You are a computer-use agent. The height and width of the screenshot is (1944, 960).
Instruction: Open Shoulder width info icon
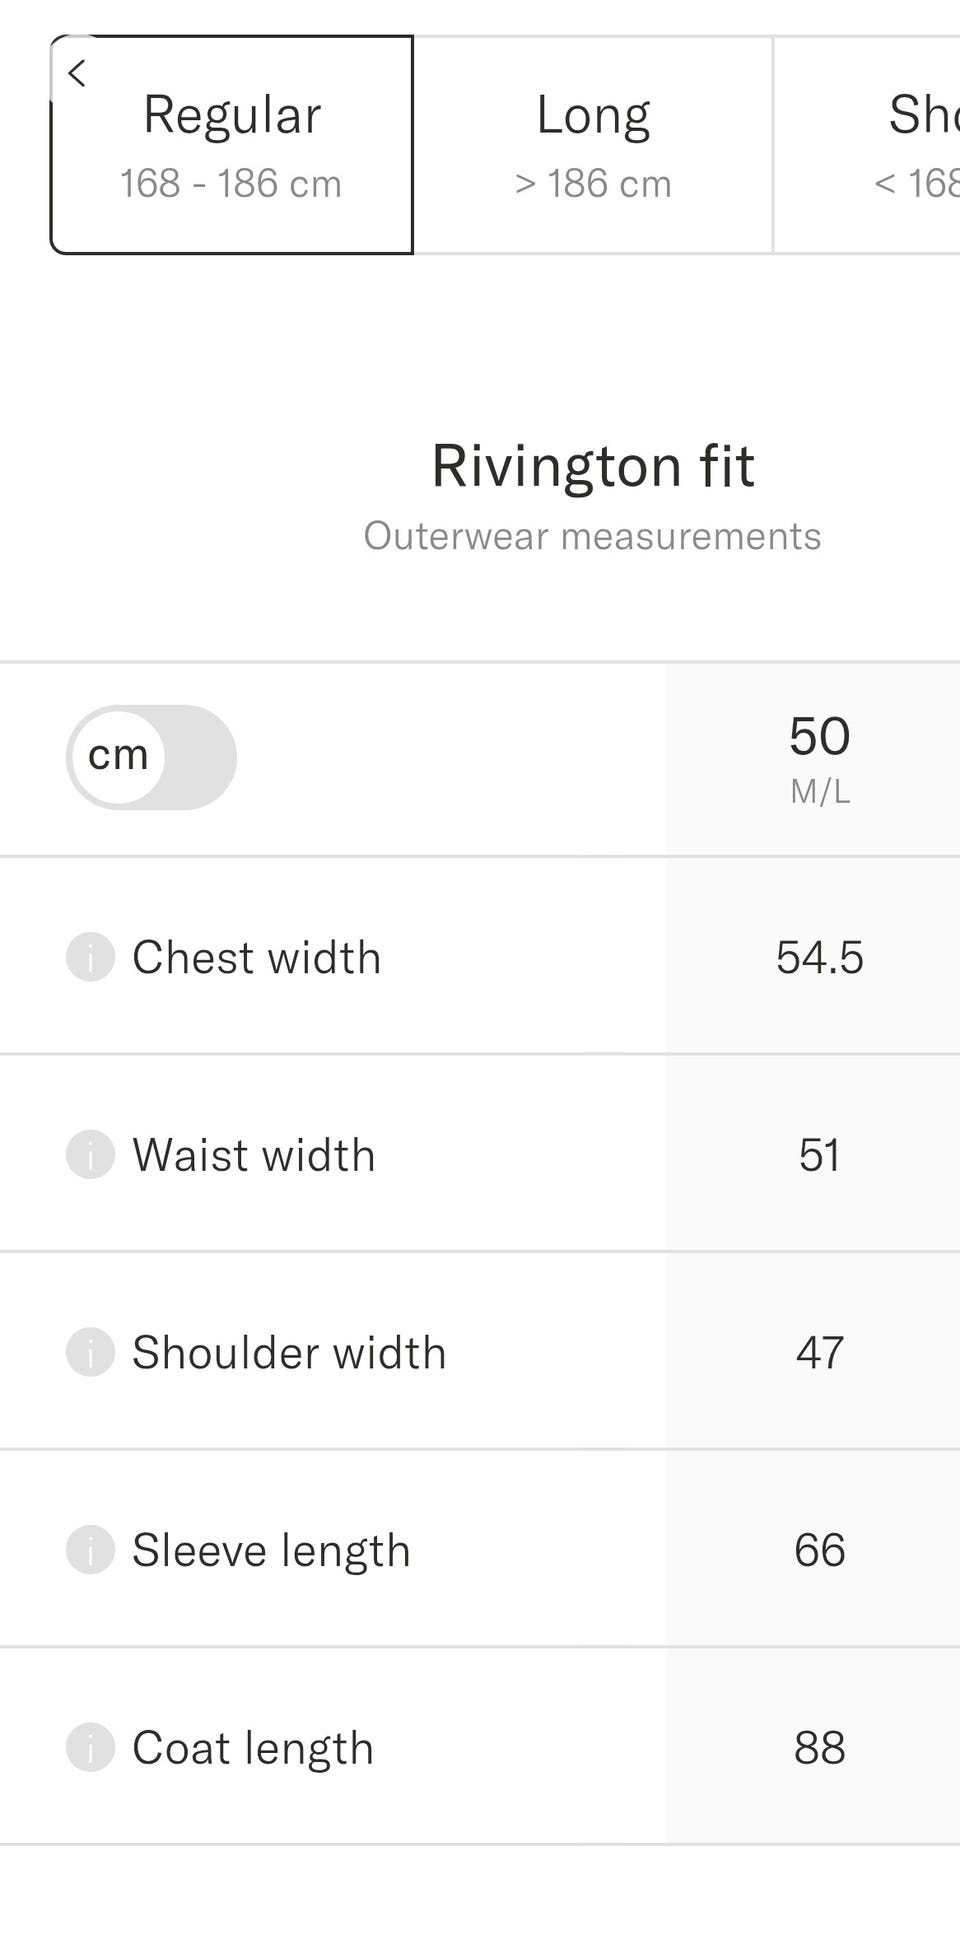[x=91, y=1352]
